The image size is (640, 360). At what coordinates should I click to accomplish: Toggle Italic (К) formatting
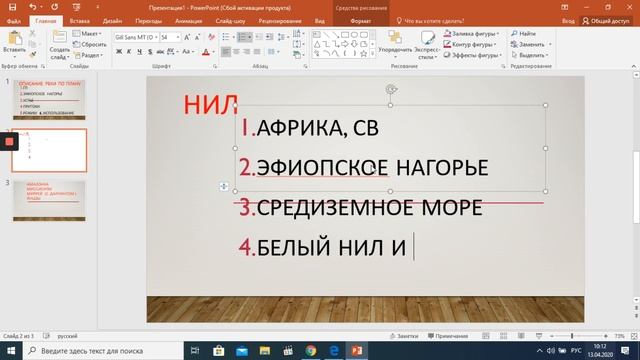click(x=129, y=51)
